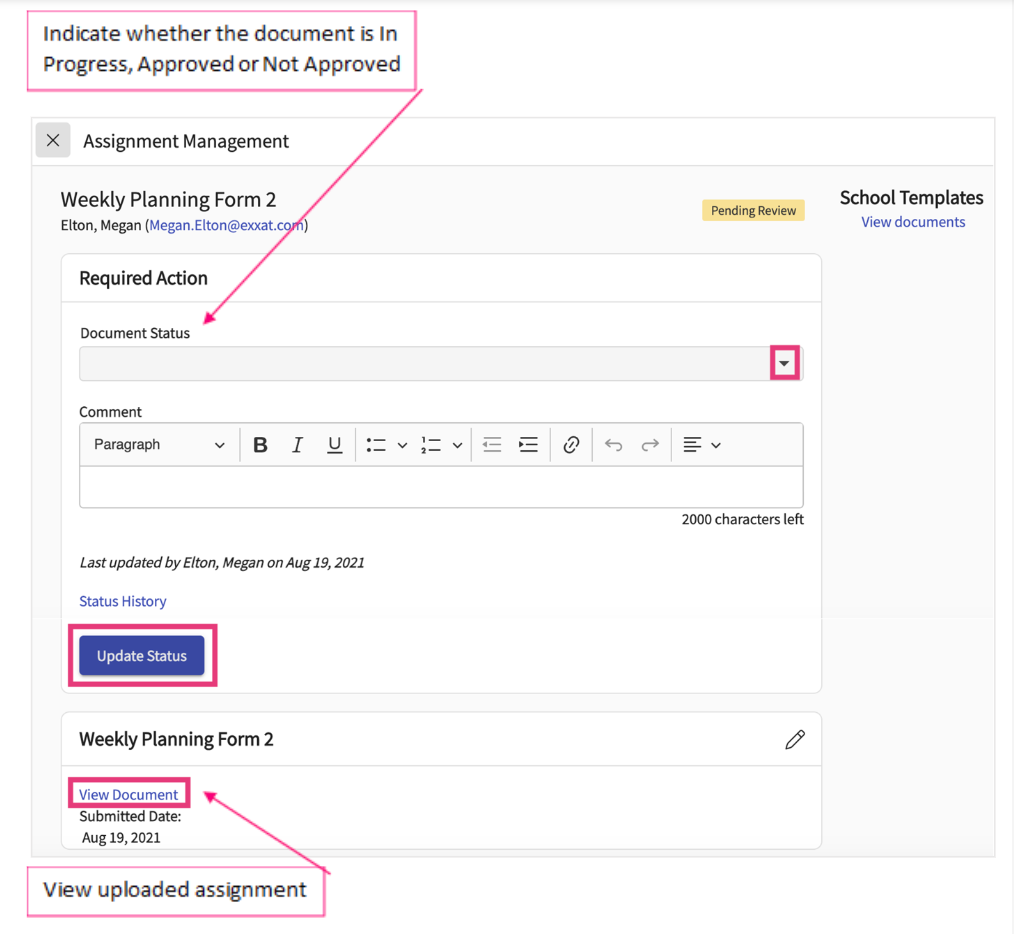Increase indent in the comment editor
This screenshot has width=1014, height=934.
point(528,445)
